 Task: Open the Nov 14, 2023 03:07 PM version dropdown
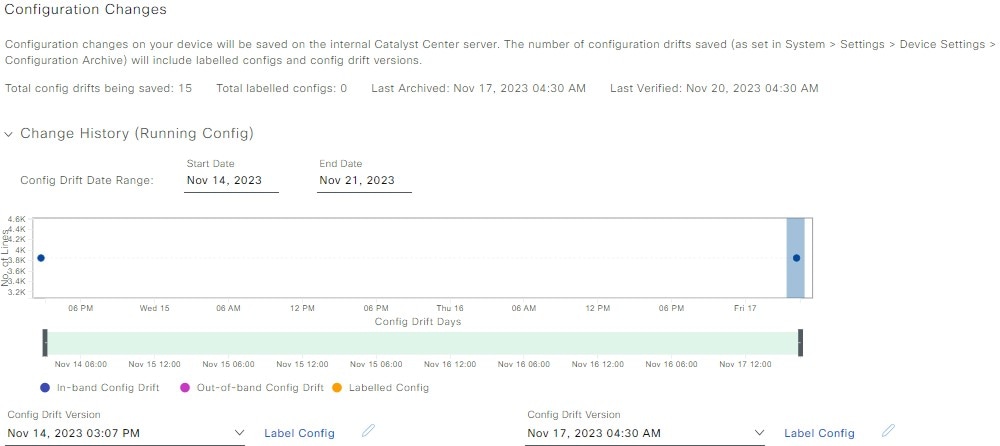125,433
